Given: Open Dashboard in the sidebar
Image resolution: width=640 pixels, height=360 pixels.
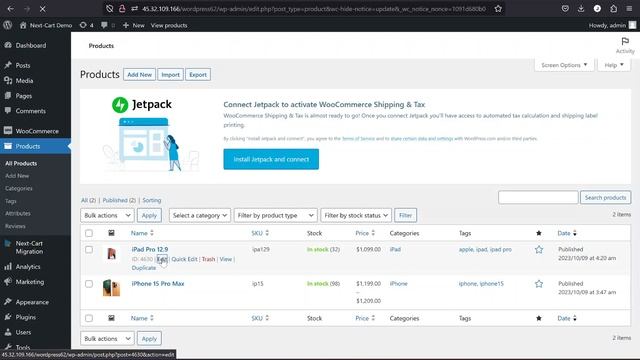Looking at the screenshot, I should tap(31, 45).
